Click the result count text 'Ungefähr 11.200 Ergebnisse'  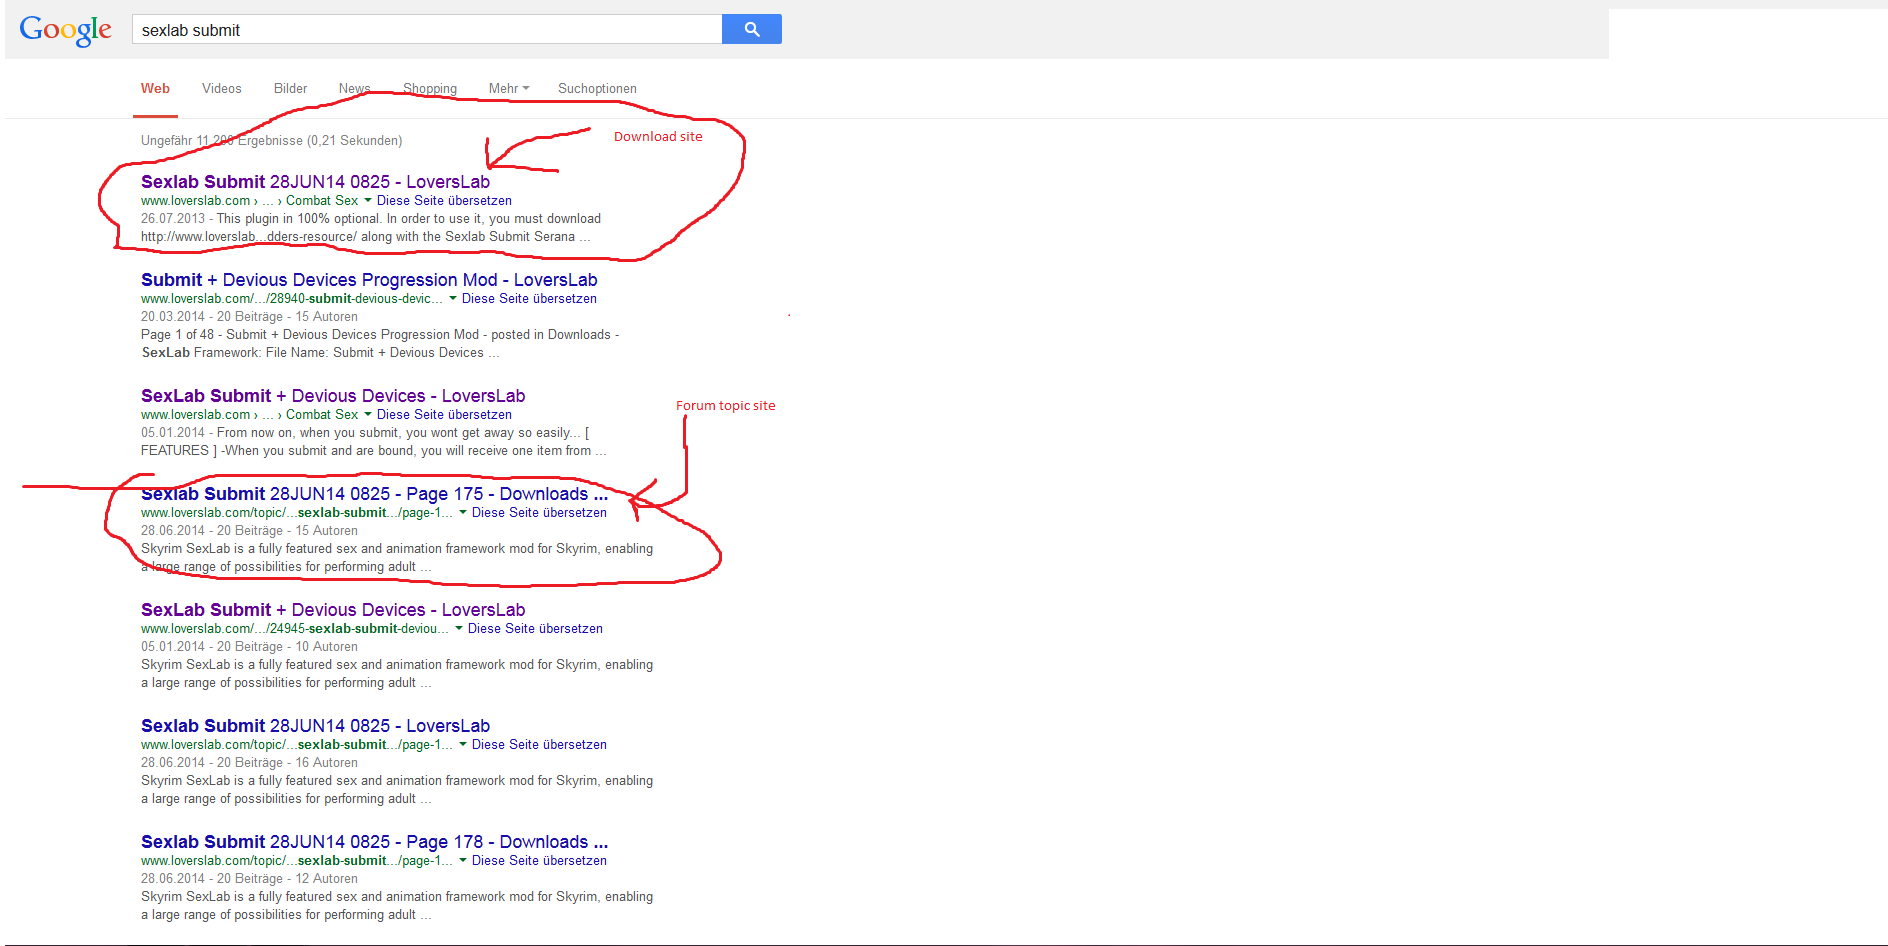pyautogui.click(x=271, y=141)
